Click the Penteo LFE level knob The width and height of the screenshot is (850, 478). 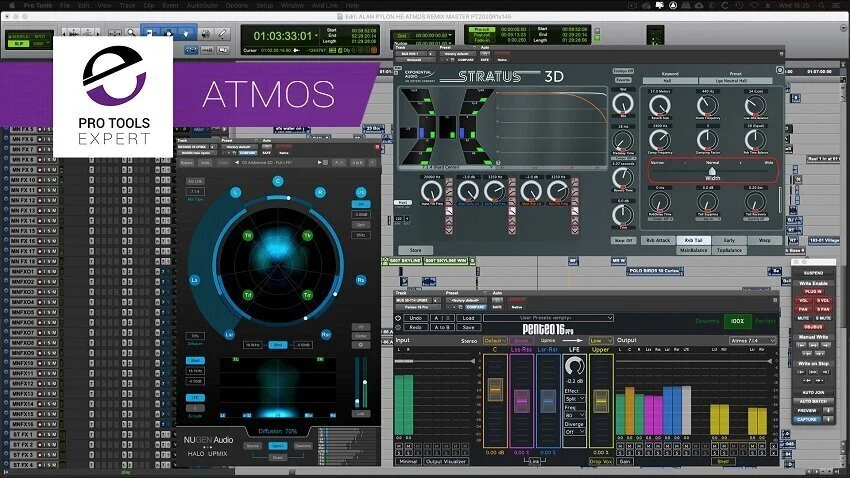click(x=574, y=367)
